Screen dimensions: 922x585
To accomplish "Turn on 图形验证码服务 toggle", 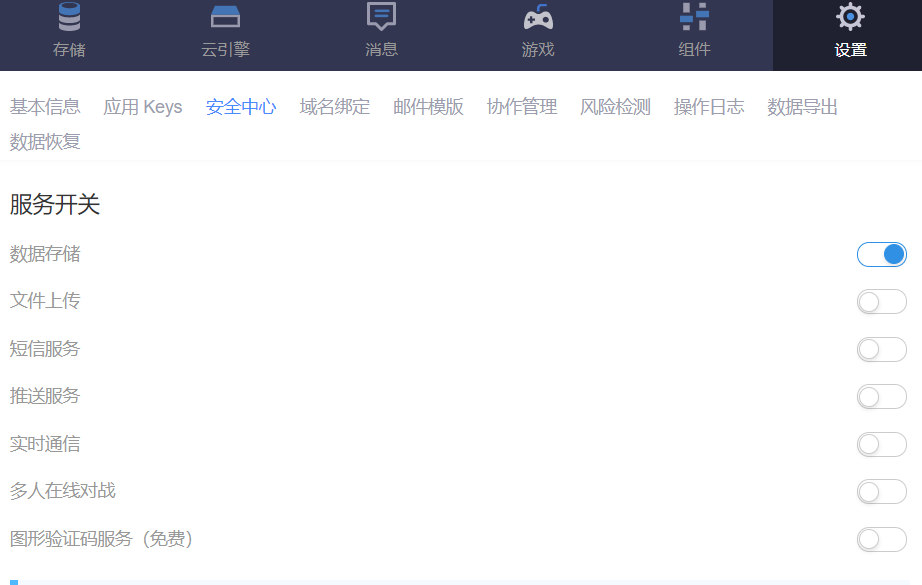I will (881, 539).
